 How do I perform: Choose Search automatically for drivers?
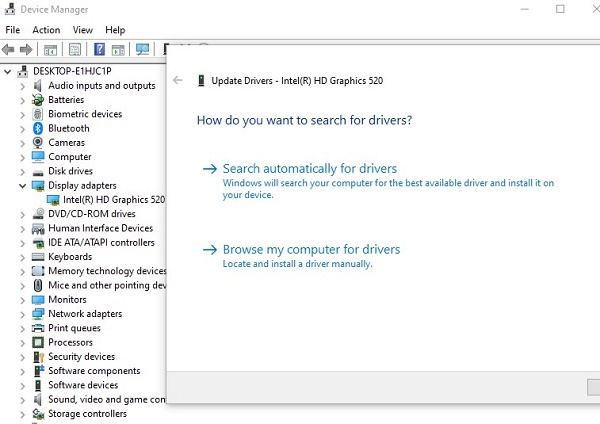tap(309, 169)
